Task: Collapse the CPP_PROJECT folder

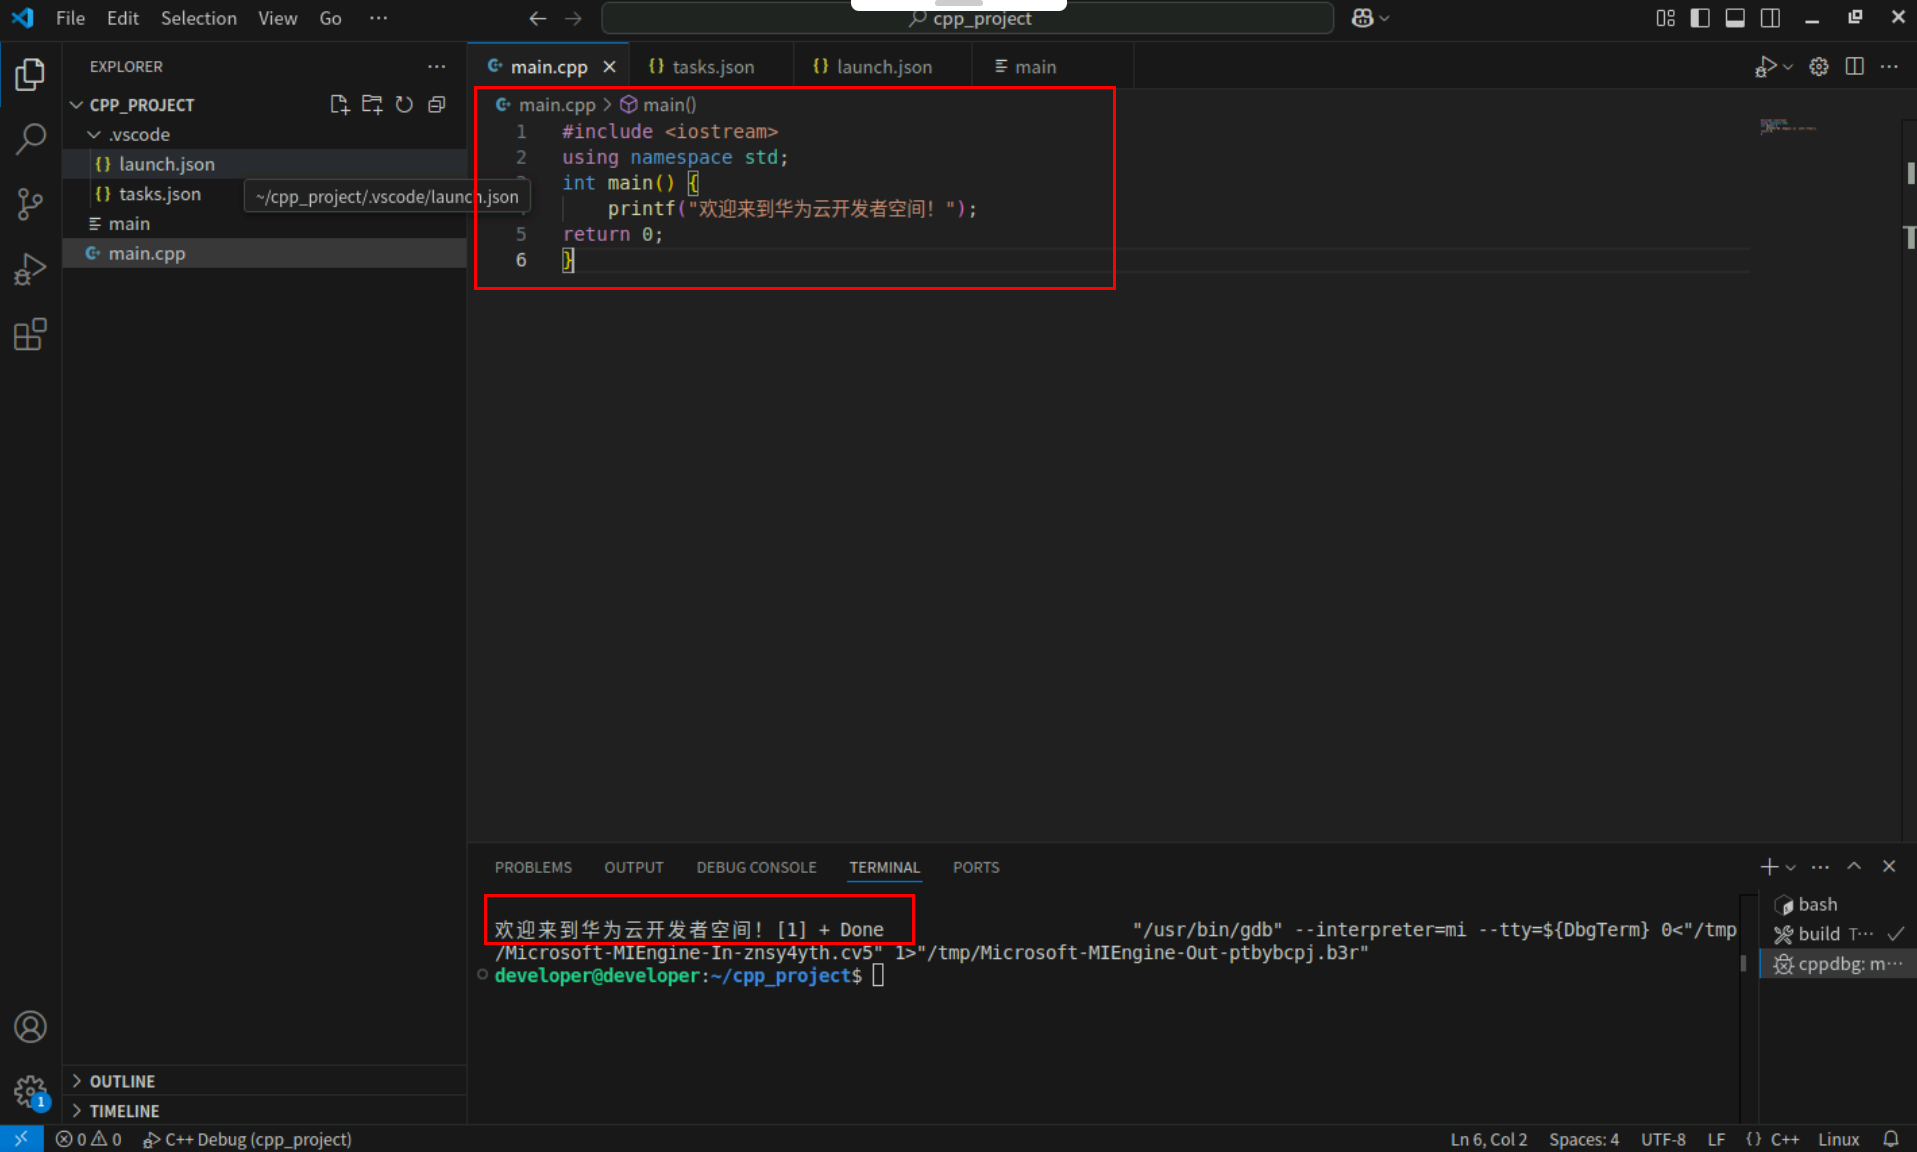Action: click(x=76, y=104)
